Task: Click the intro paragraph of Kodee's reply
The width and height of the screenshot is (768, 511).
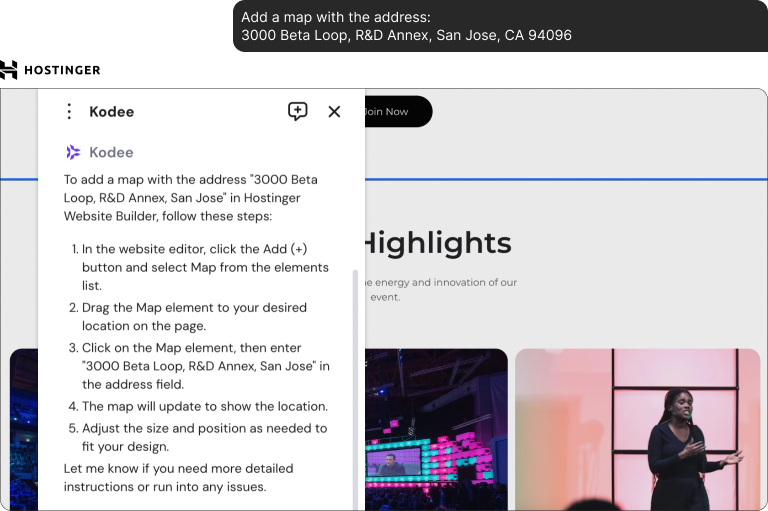Action: 190,198
